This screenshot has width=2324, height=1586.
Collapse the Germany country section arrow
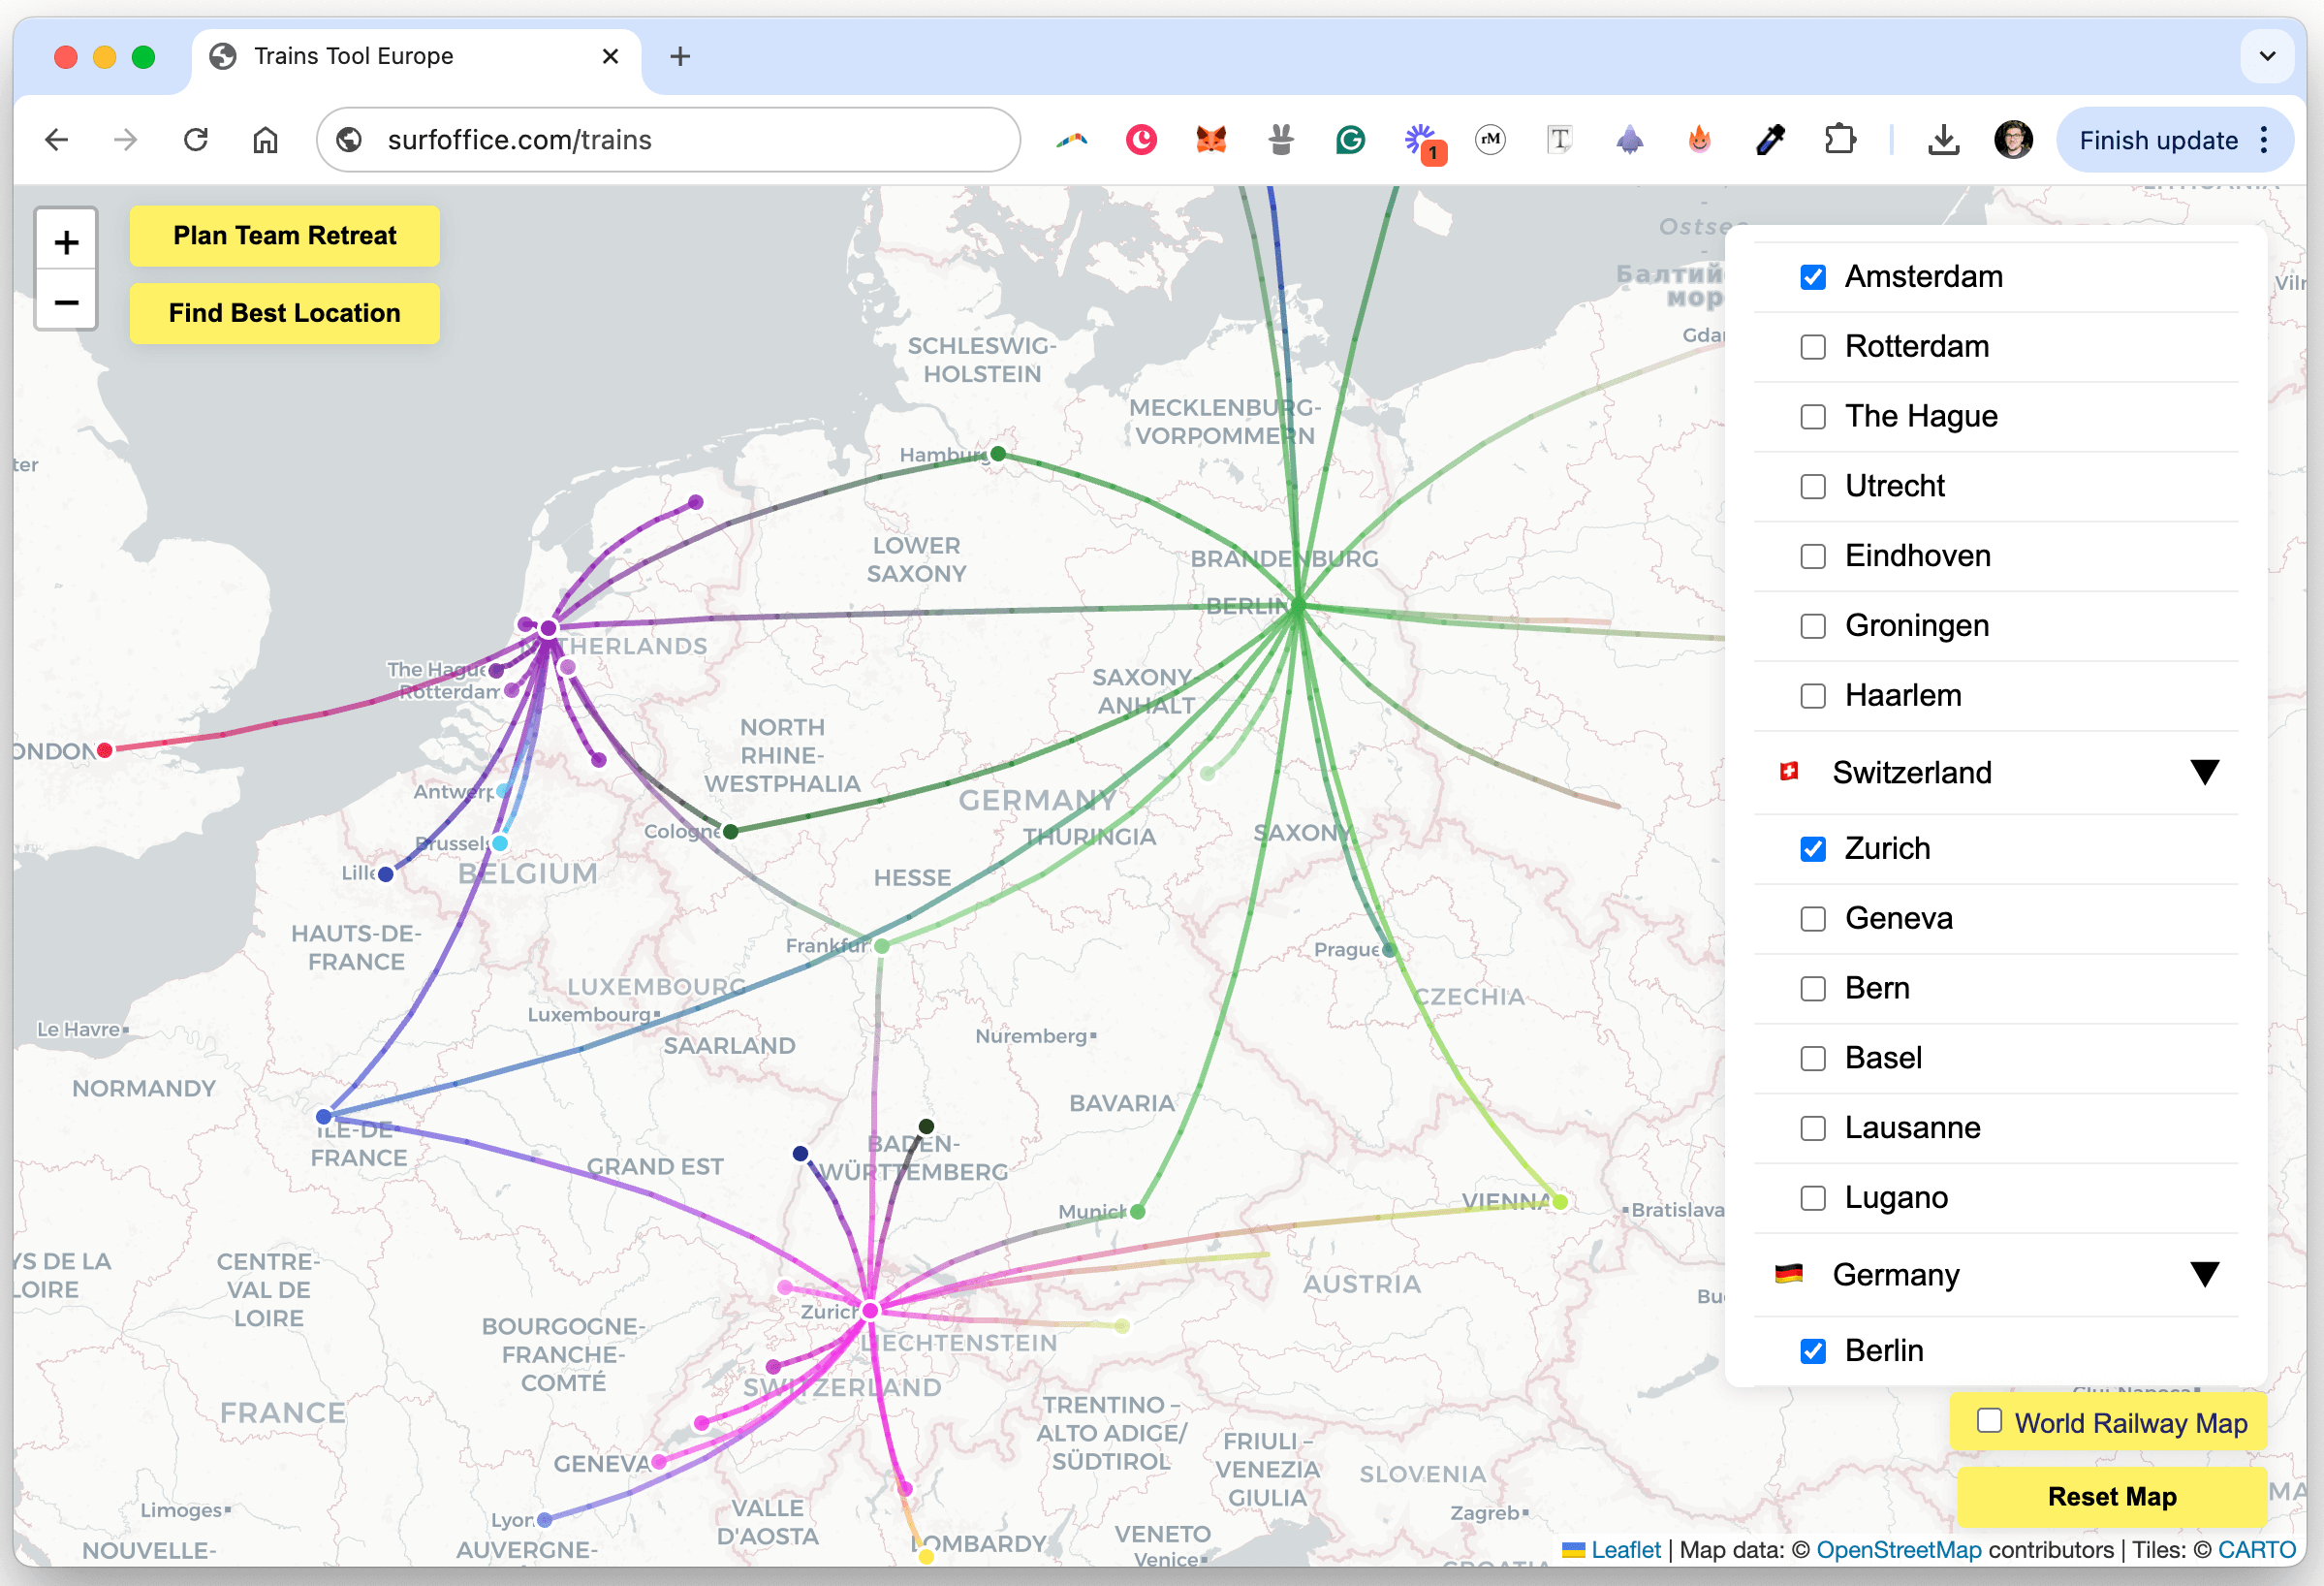tap(2204, 1274)
